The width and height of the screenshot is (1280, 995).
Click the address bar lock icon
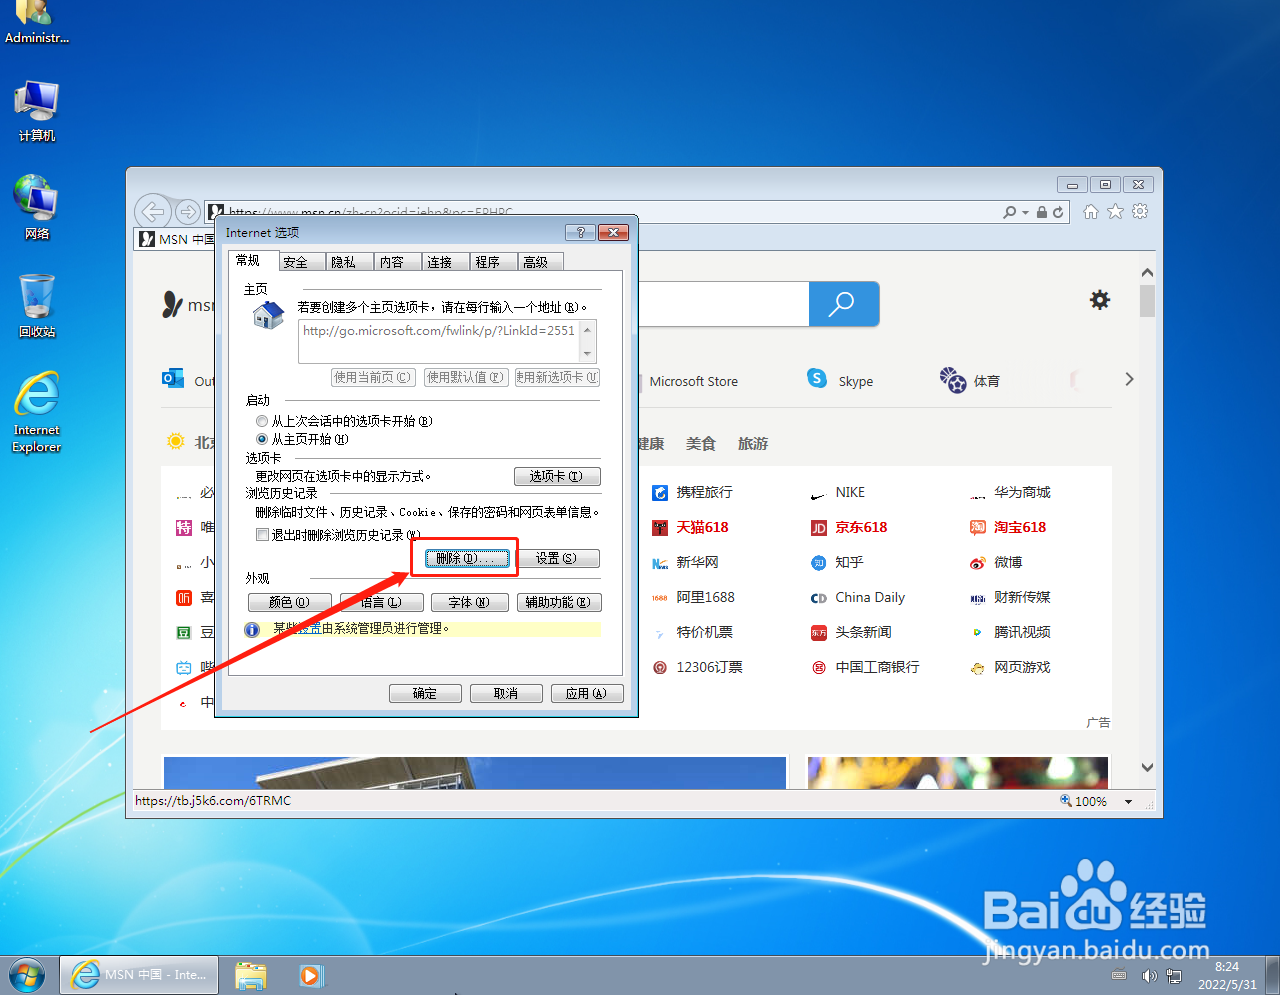[x=1042, y=212]
